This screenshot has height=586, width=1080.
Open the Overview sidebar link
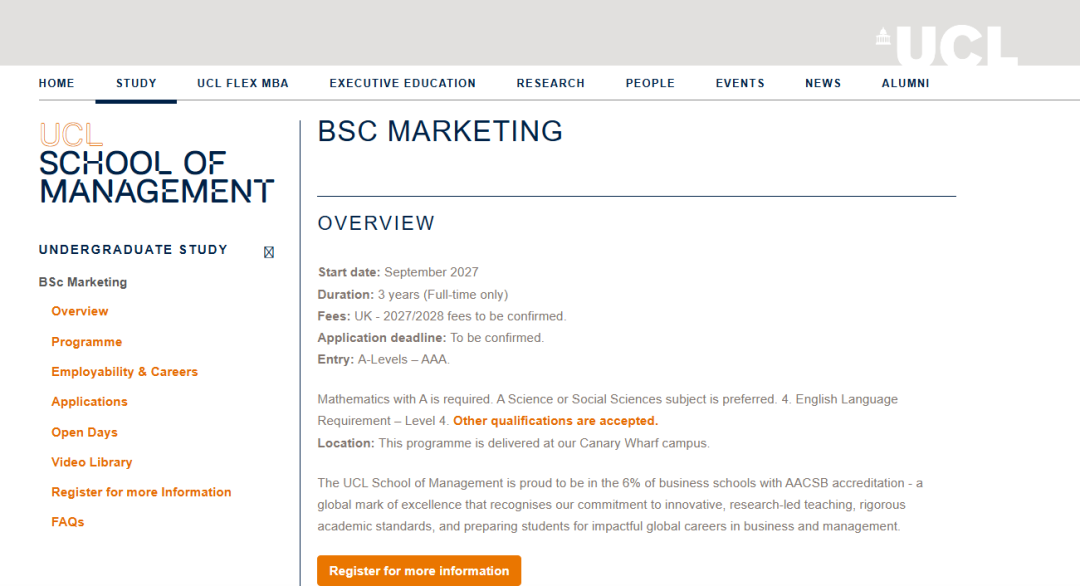(x=80, y=311)
